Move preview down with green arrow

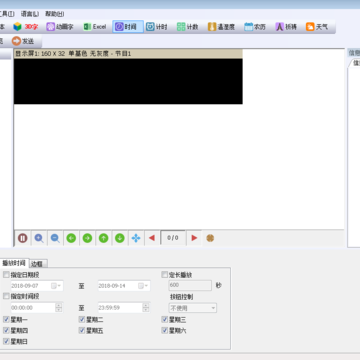click(x=120, y=238)
